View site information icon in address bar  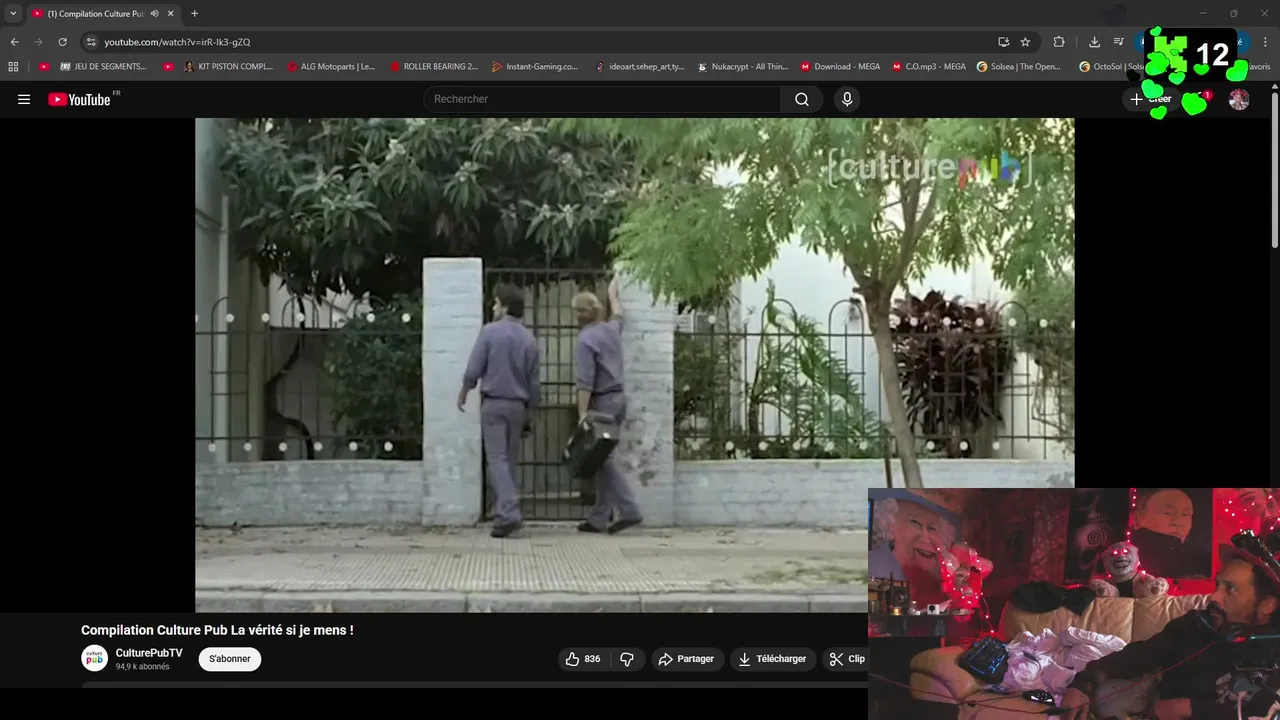pyautogui.click(x=91, y=42)
